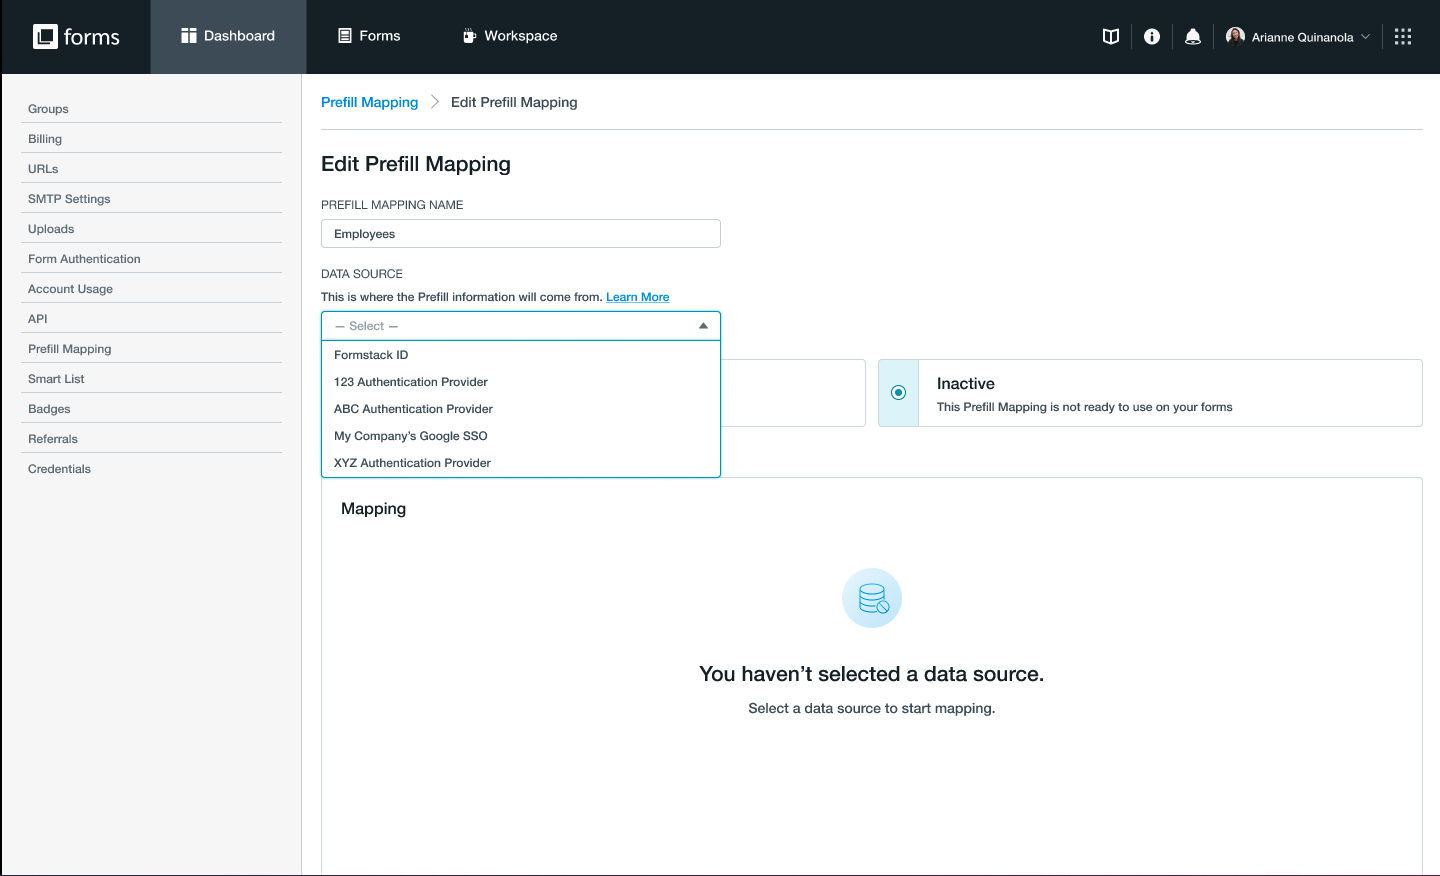Click the empty data source database icon
This screenshot has height=876, width=1440.
[x=872, y=598]
